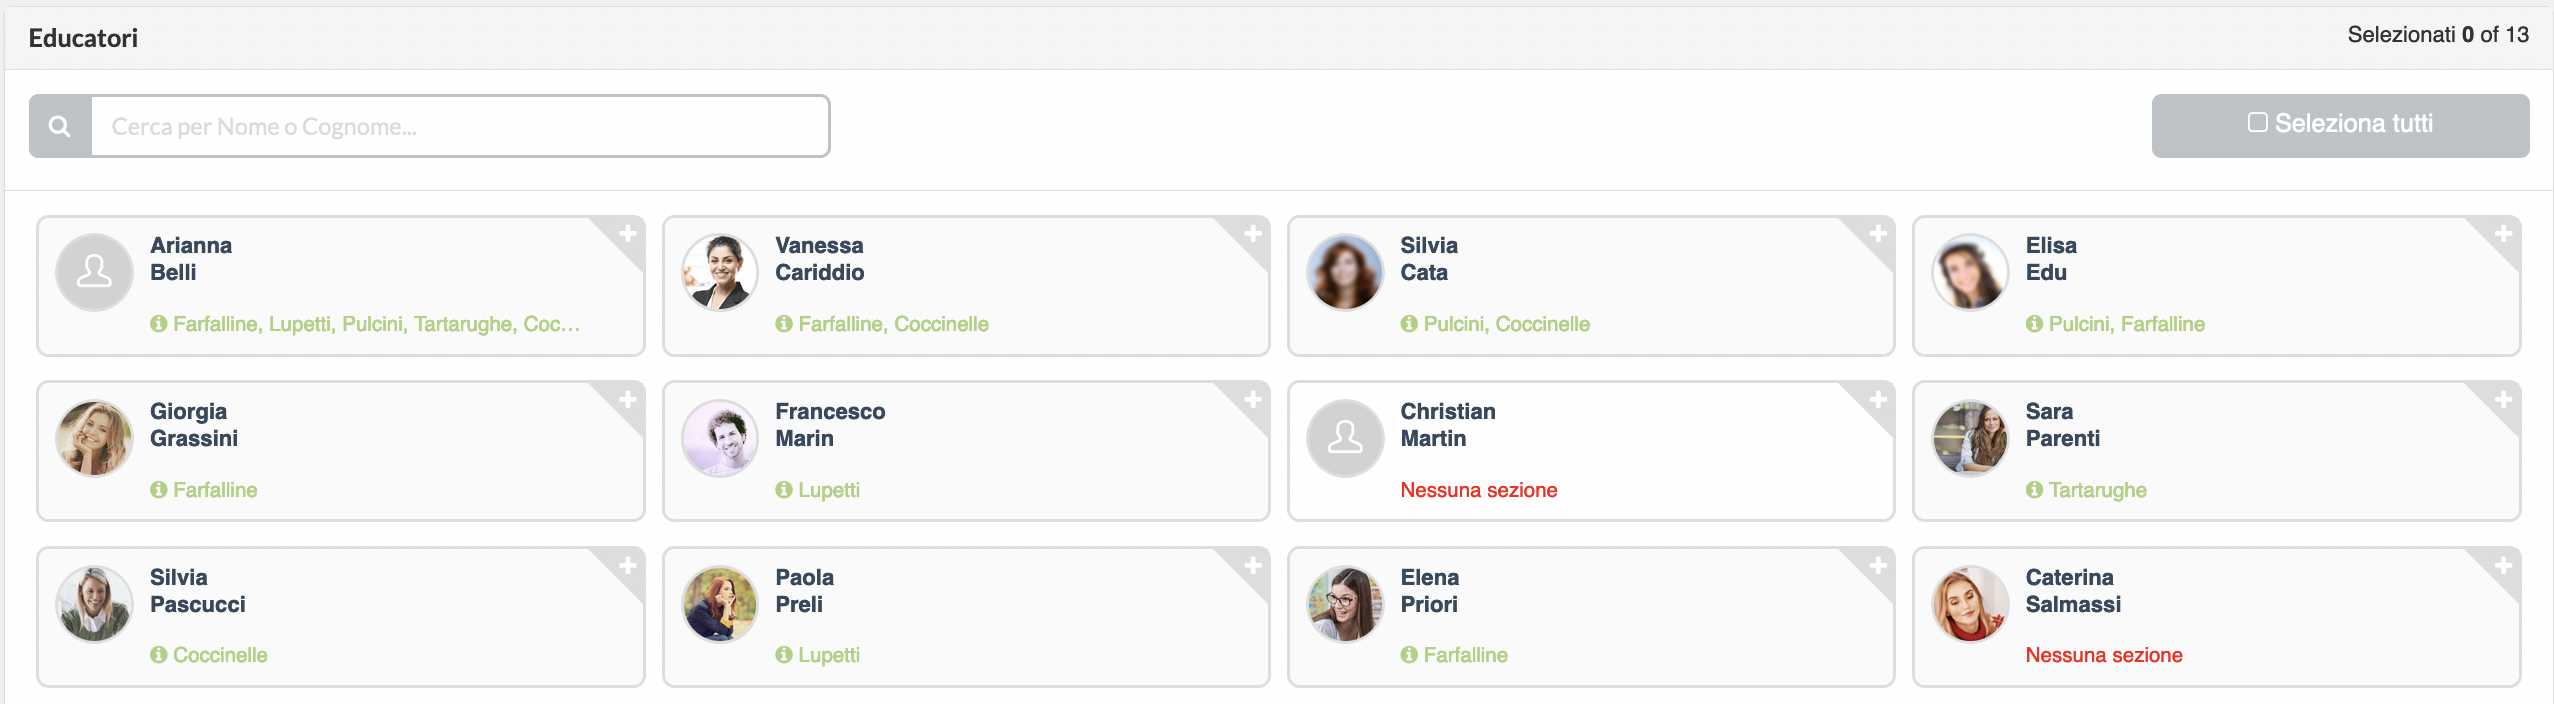Screen dimensions: 2554x704
Task: Click the Coccinelle section under Silvia Pascucci
Action: tap(220, 655)
